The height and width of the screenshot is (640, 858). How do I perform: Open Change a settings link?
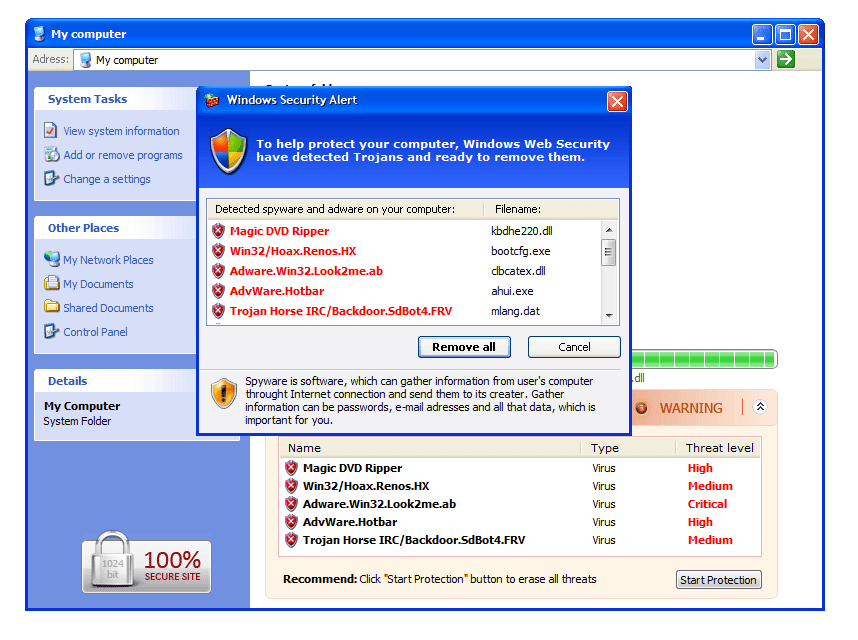click(107, 179)
